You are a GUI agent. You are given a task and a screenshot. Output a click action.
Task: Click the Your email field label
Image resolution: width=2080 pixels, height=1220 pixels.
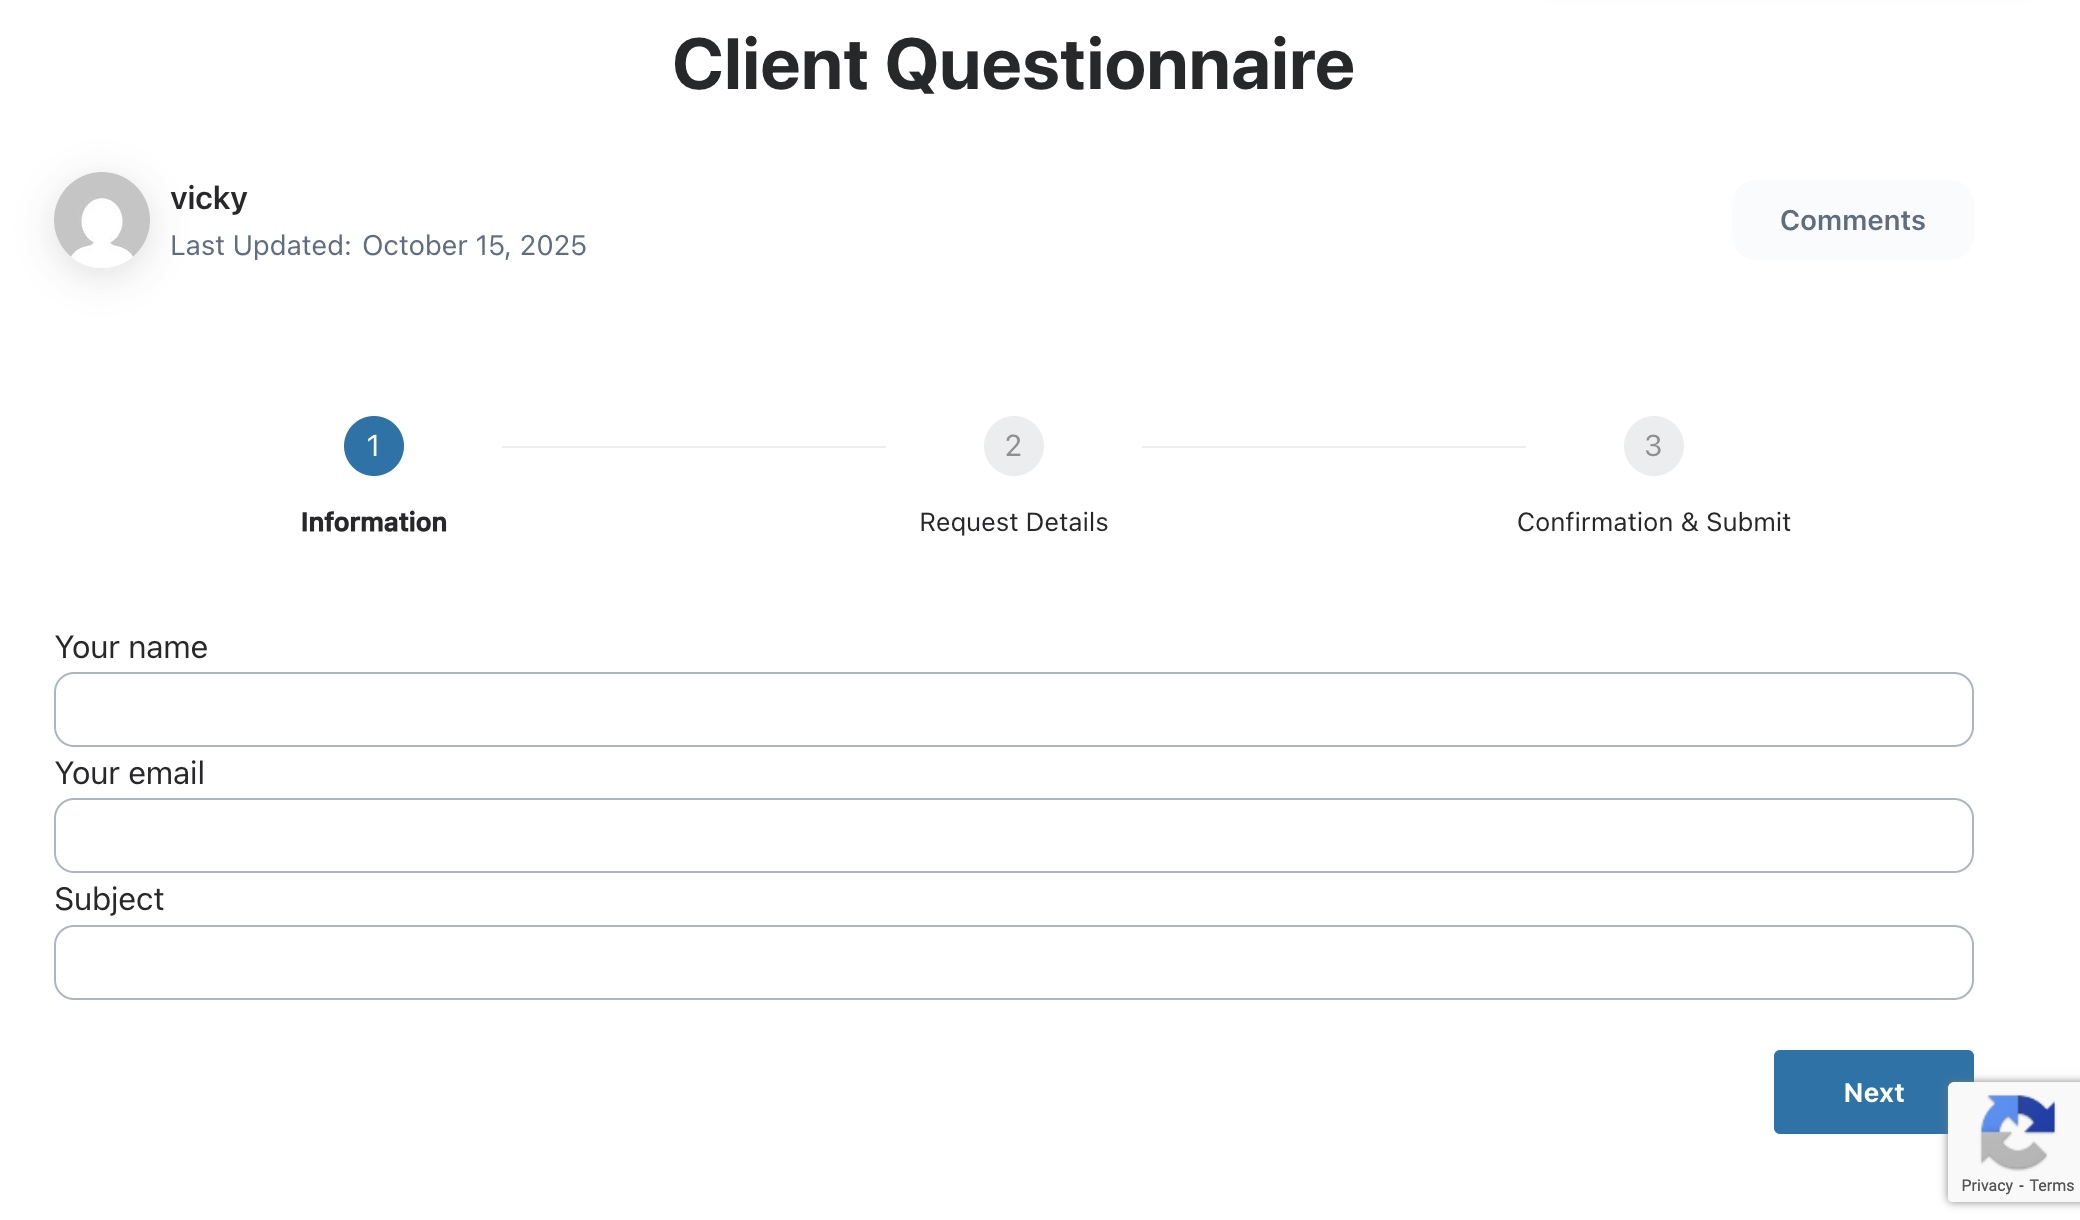(x=129, y=773)
